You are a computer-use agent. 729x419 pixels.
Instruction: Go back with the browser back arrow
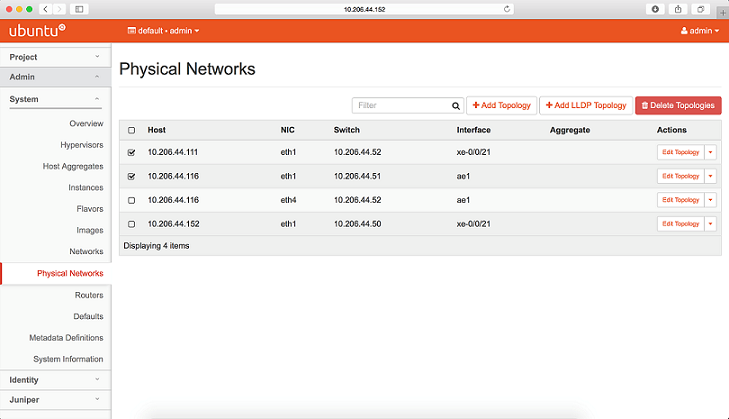pos(46,9)
